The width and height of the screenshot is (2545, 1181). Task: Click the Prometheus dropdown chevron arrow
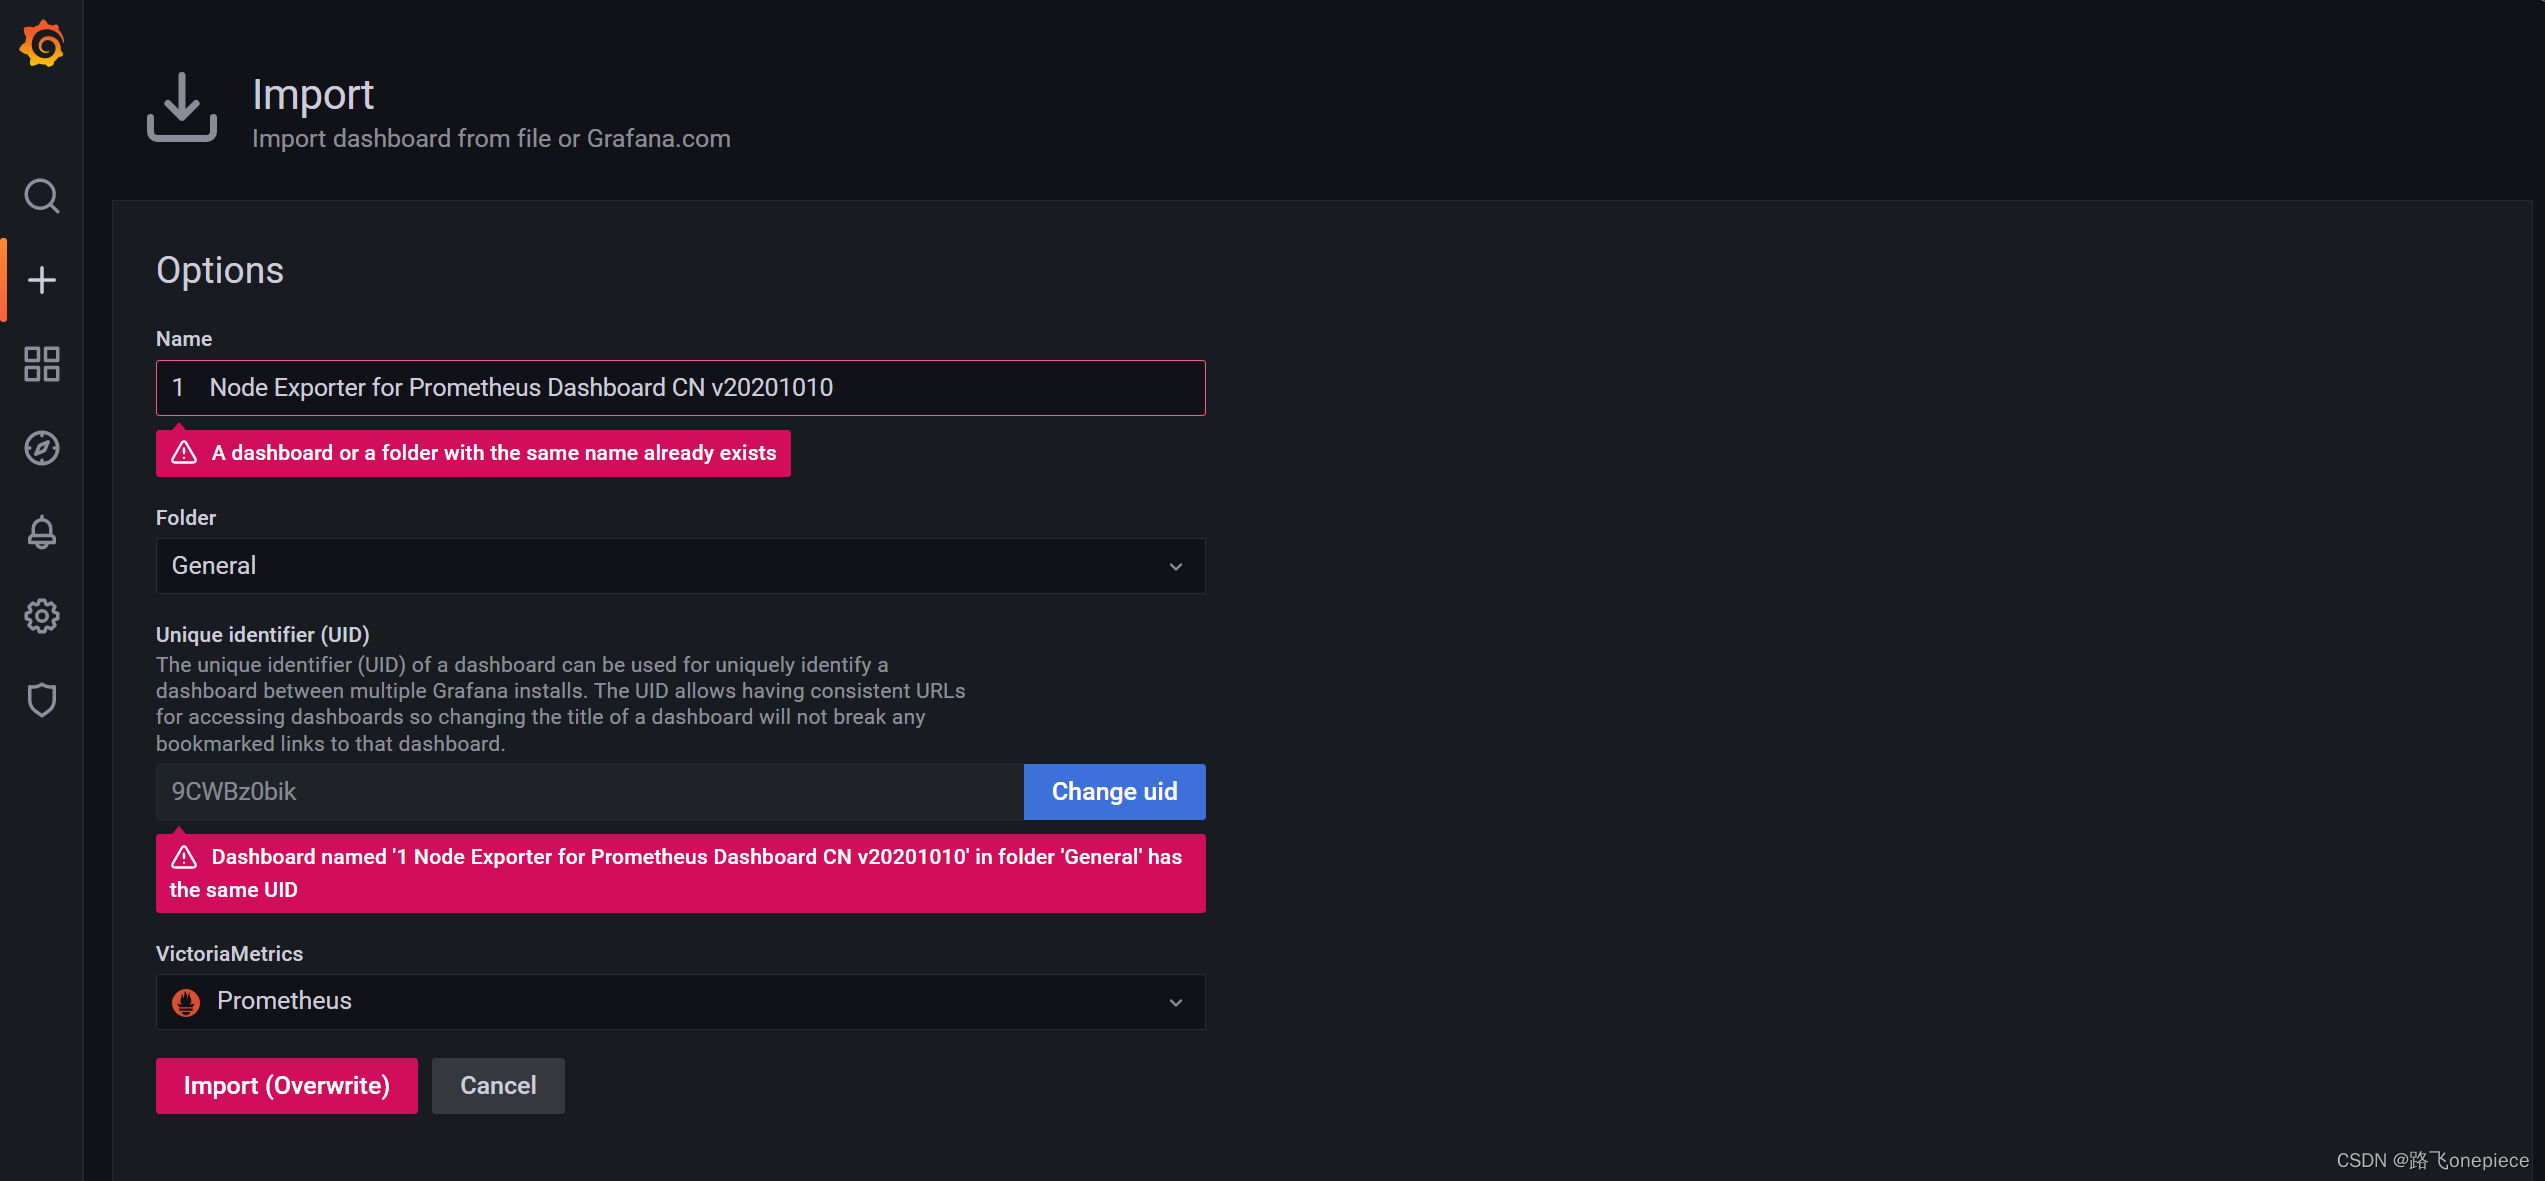pos(1176,1003)
